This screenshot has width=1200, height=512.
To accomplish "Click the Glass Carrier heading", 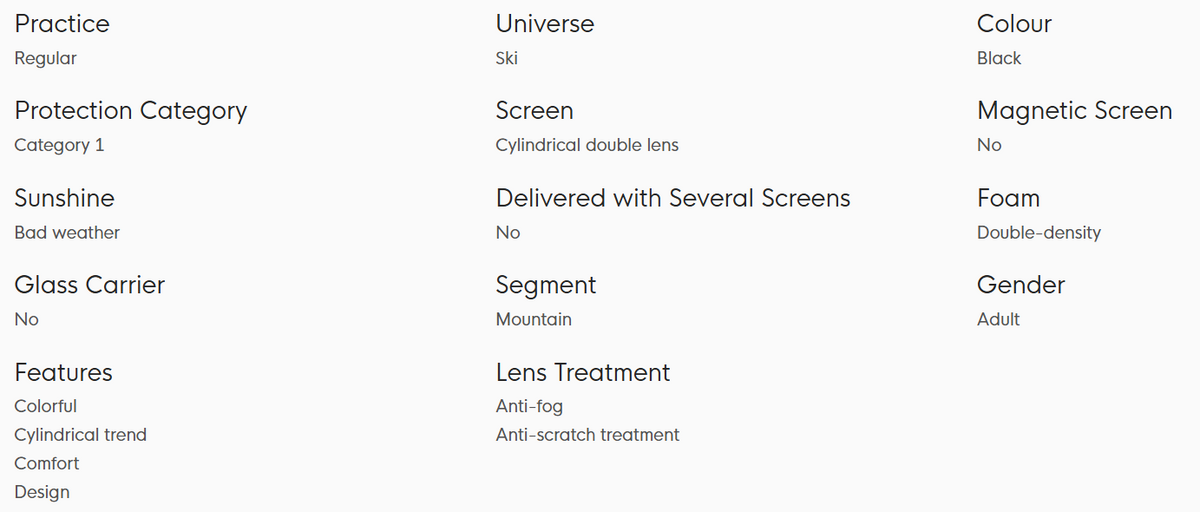I will pyautogui.click(x=89, y=285).
